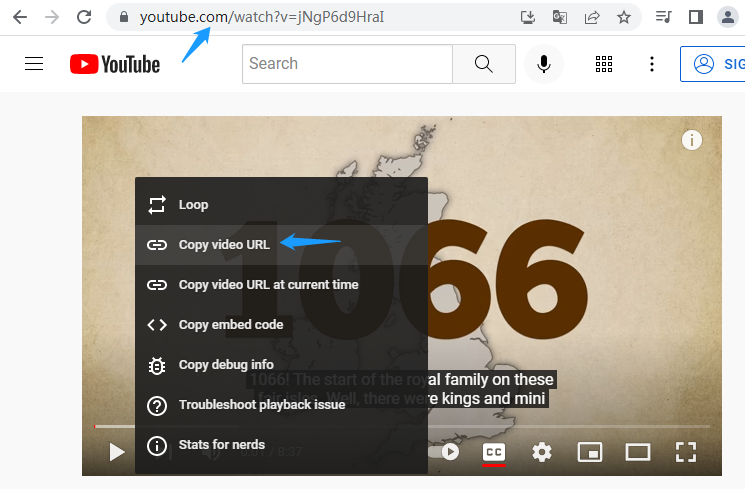Click the YouTube Search field
The width and height of the screenshot is (745, 489).
347,64
